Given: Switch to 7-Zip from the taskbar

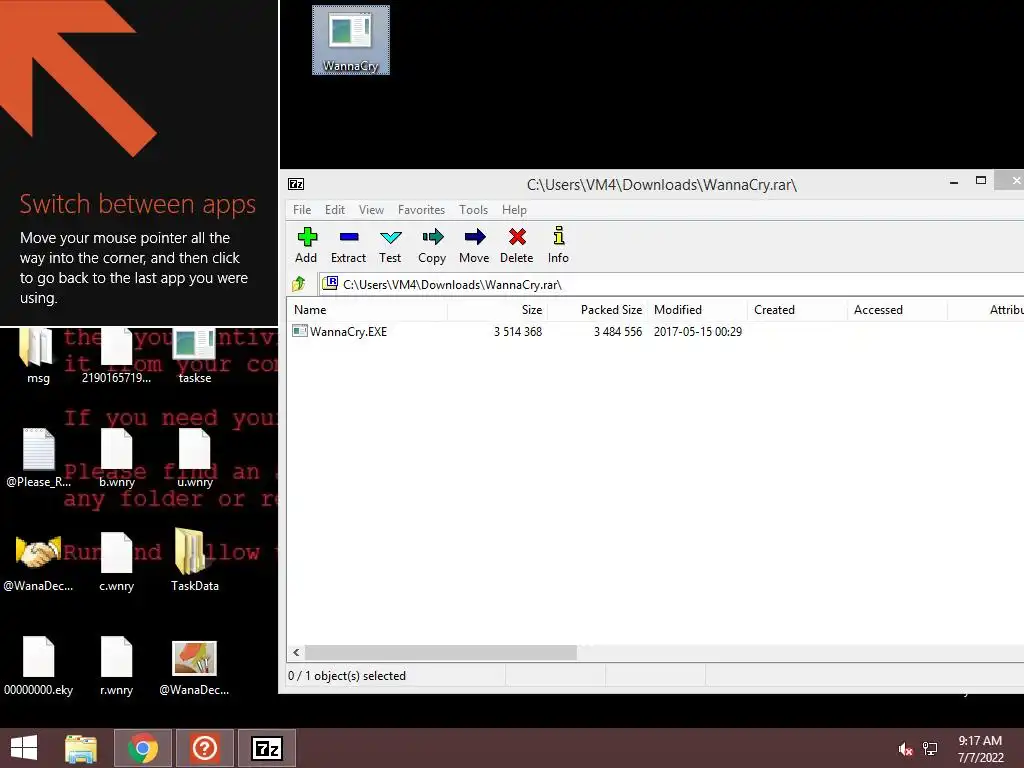Looking at the screenshot, I should 266,748.
